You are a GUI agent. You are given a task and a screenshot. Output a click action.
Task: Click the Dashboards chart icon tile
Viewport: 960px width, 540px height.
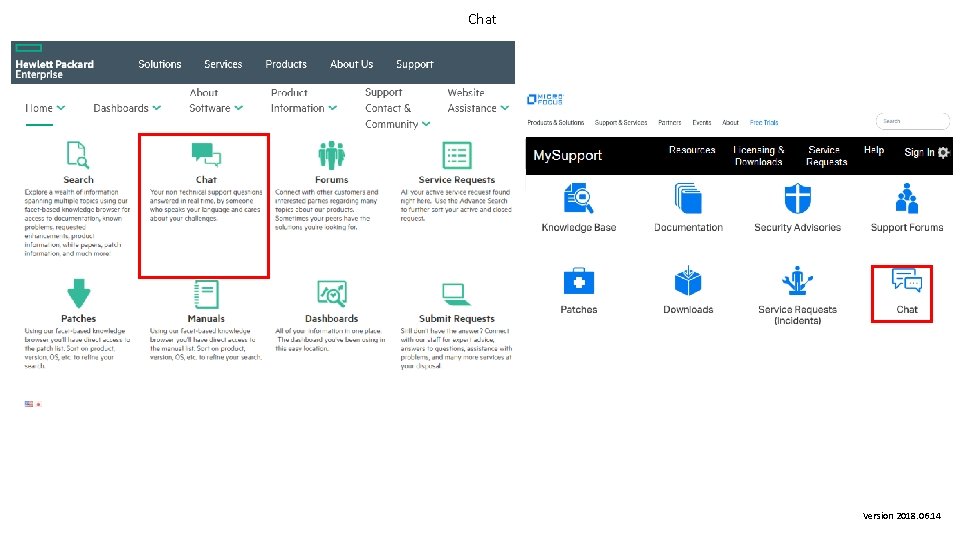332,293
